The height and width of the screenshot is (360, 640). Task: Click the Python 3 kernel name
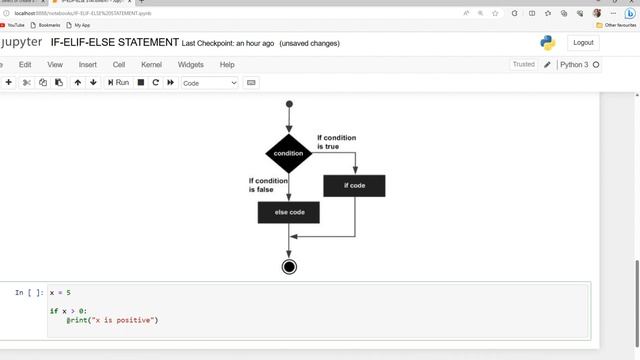(574, 64)
